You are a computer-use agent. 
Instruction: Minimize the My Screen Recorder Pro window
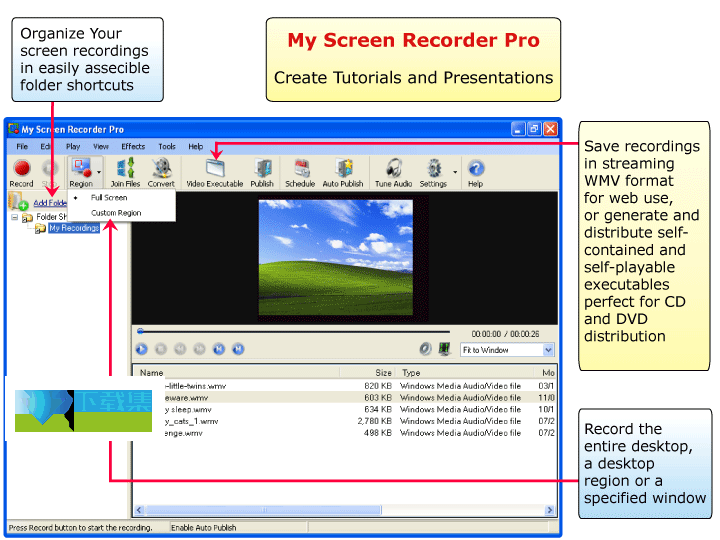(518, 129)
